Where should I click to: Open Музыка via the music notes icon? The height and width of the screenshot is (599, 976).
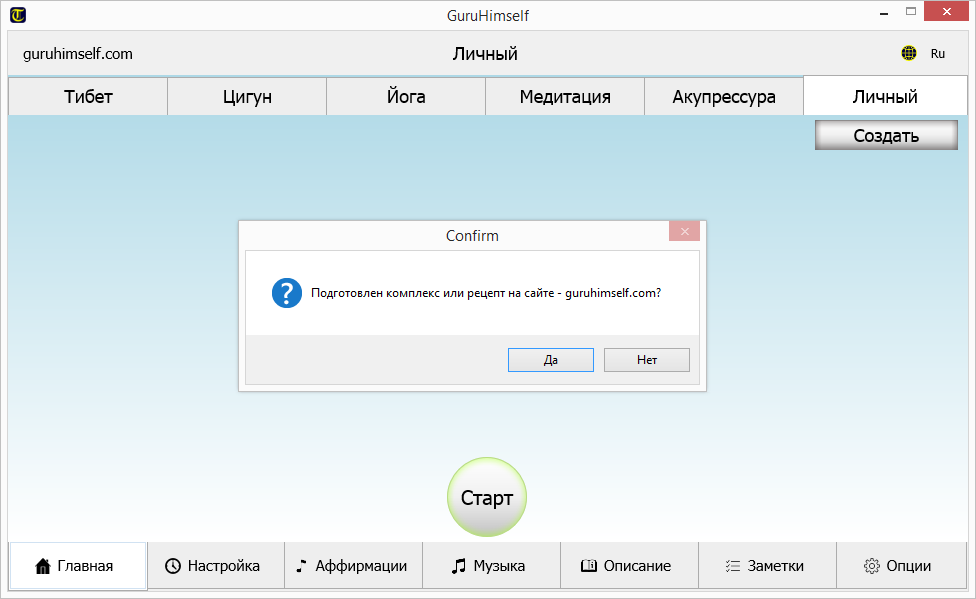tap(459, 566)
